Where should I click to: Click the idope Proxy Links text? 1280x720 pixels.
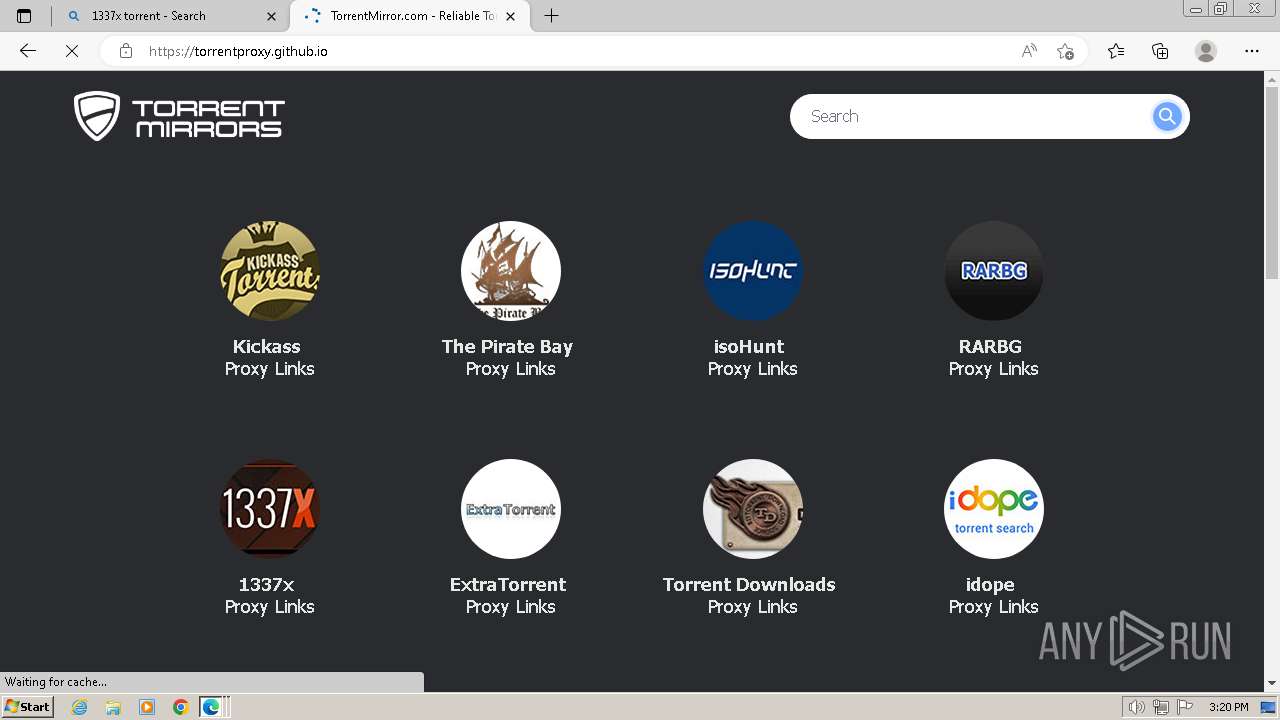(x=994, y=607)
